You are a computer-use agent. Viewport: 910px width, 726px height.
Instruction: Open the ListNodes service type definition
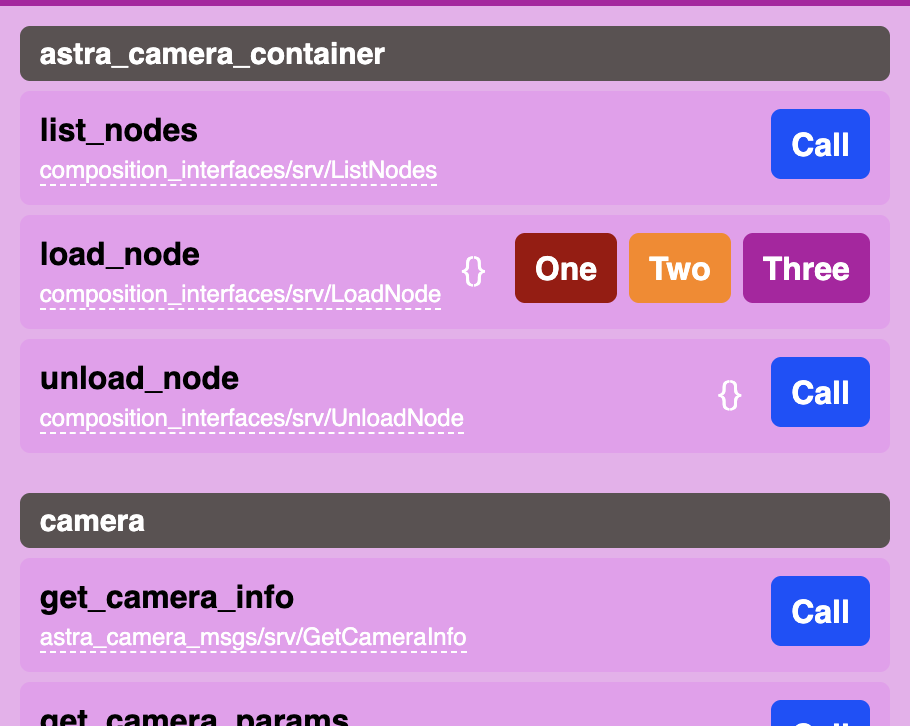coord(238,170)
